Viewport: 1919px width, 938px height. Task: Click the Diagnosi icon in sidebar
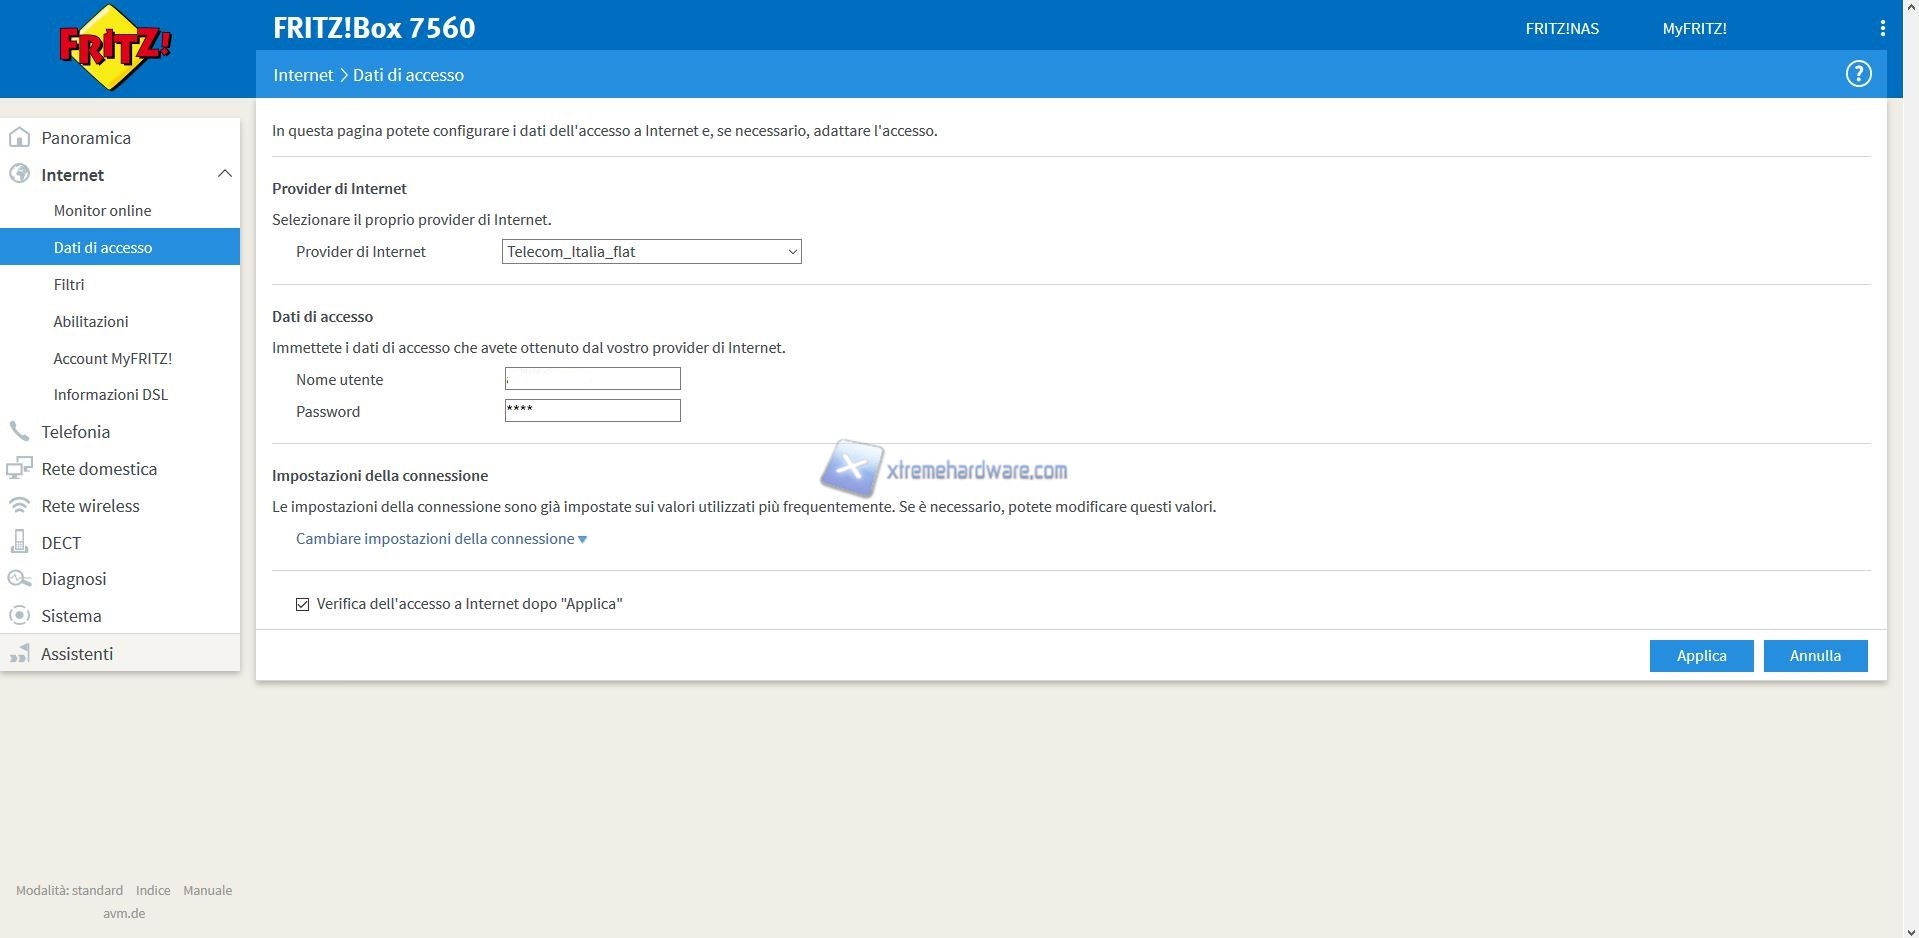point(19,579)
